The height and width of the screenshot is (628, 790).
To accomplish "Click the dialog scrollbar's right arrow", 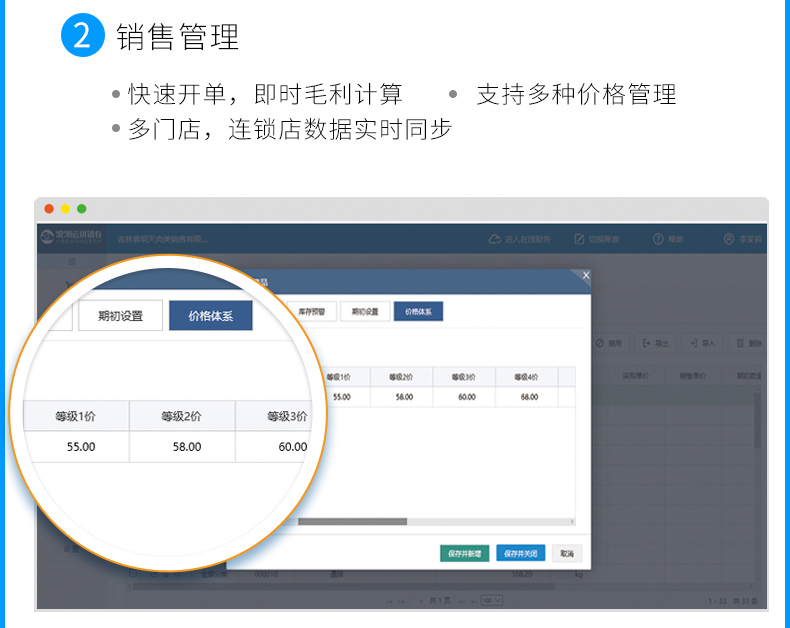I will pos(572,522).
